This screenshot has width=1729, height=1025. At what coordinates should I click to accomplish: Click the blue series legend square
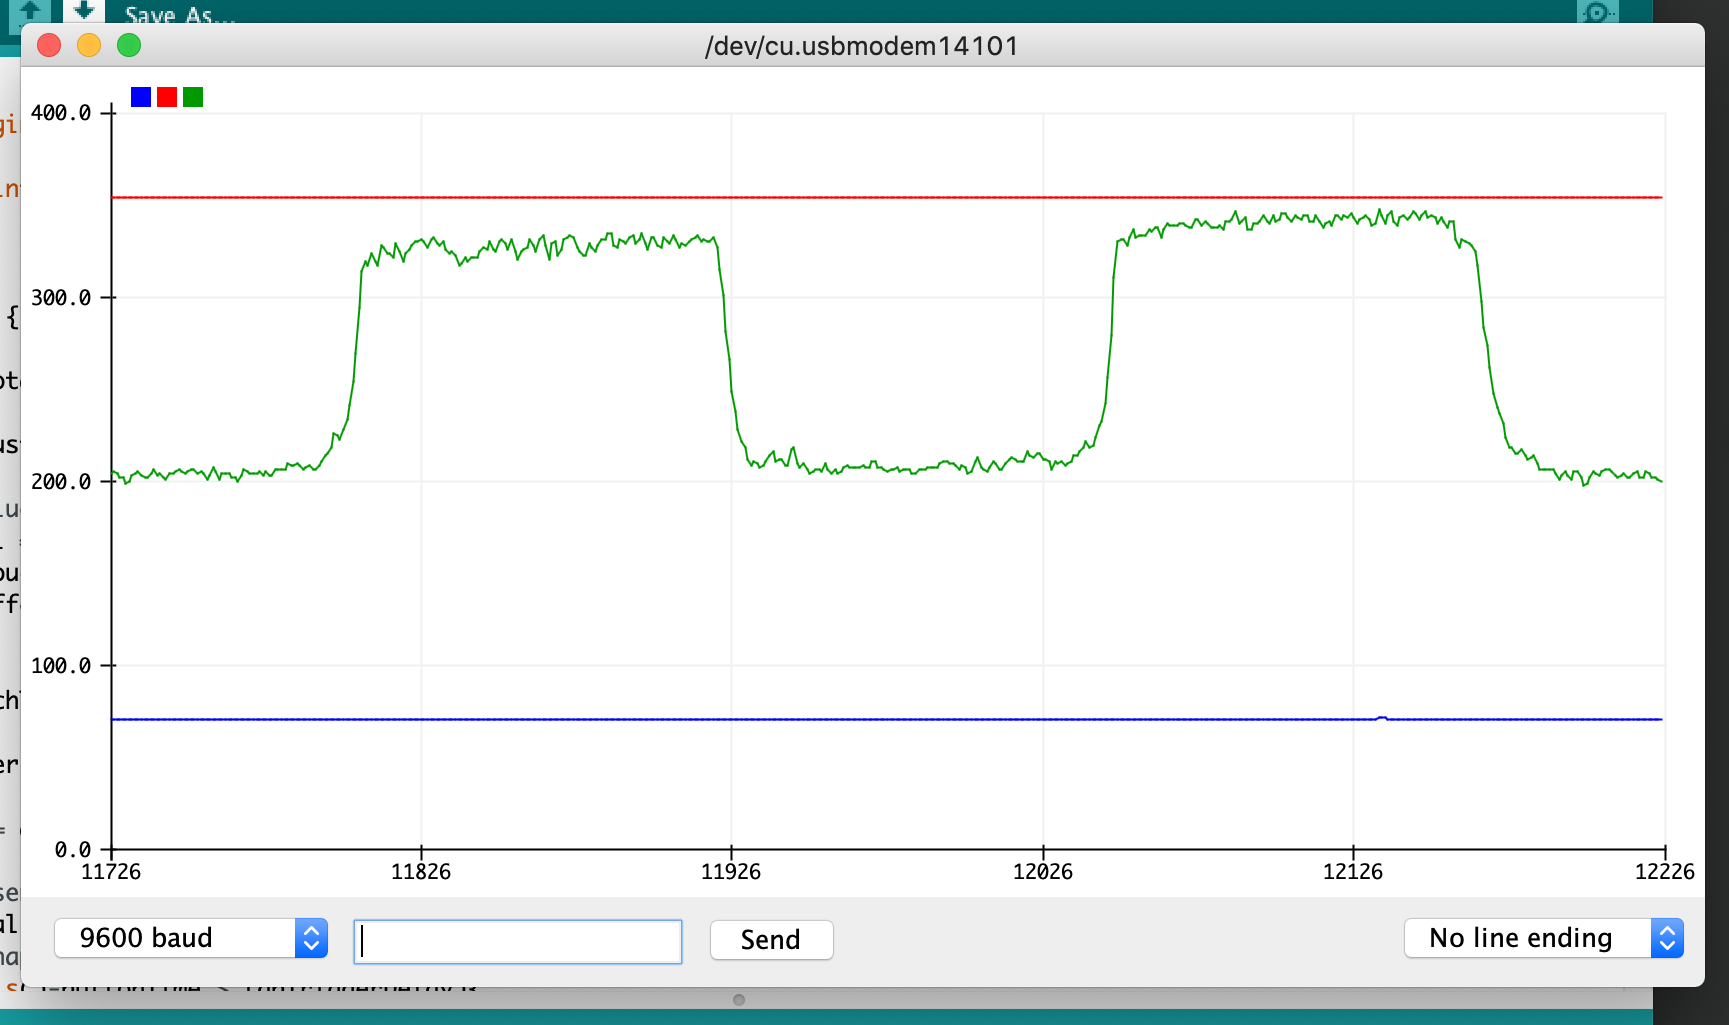pyautogui.click(x=141, y=97)
